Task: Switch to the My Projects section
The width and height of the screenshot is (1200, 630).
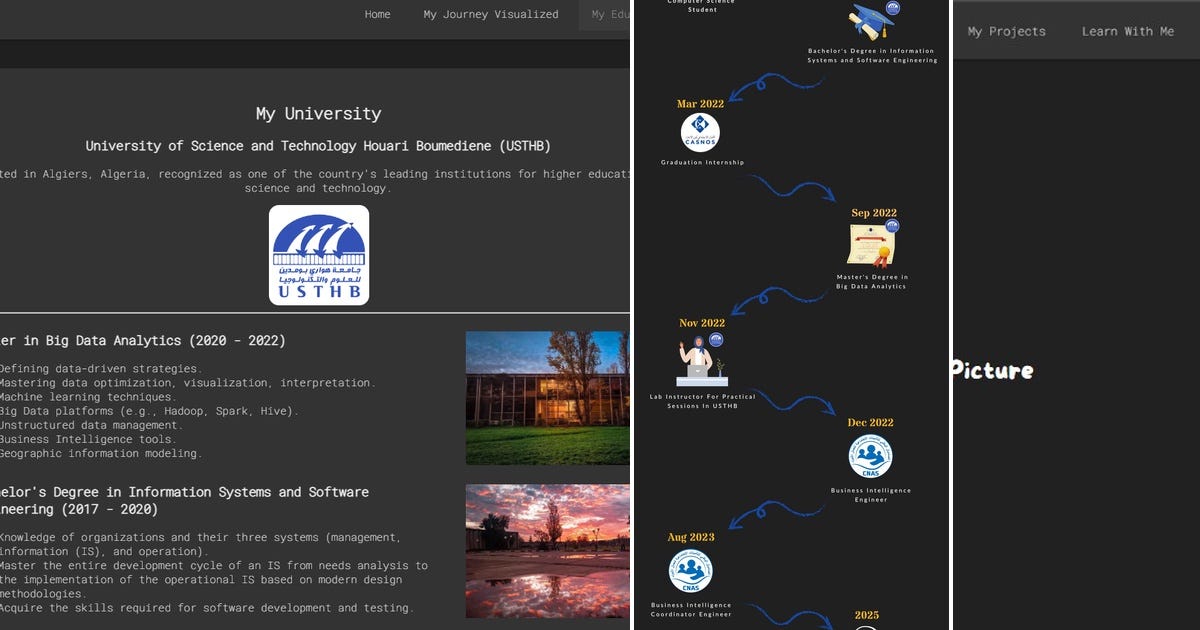Action: coord(1007,31)
